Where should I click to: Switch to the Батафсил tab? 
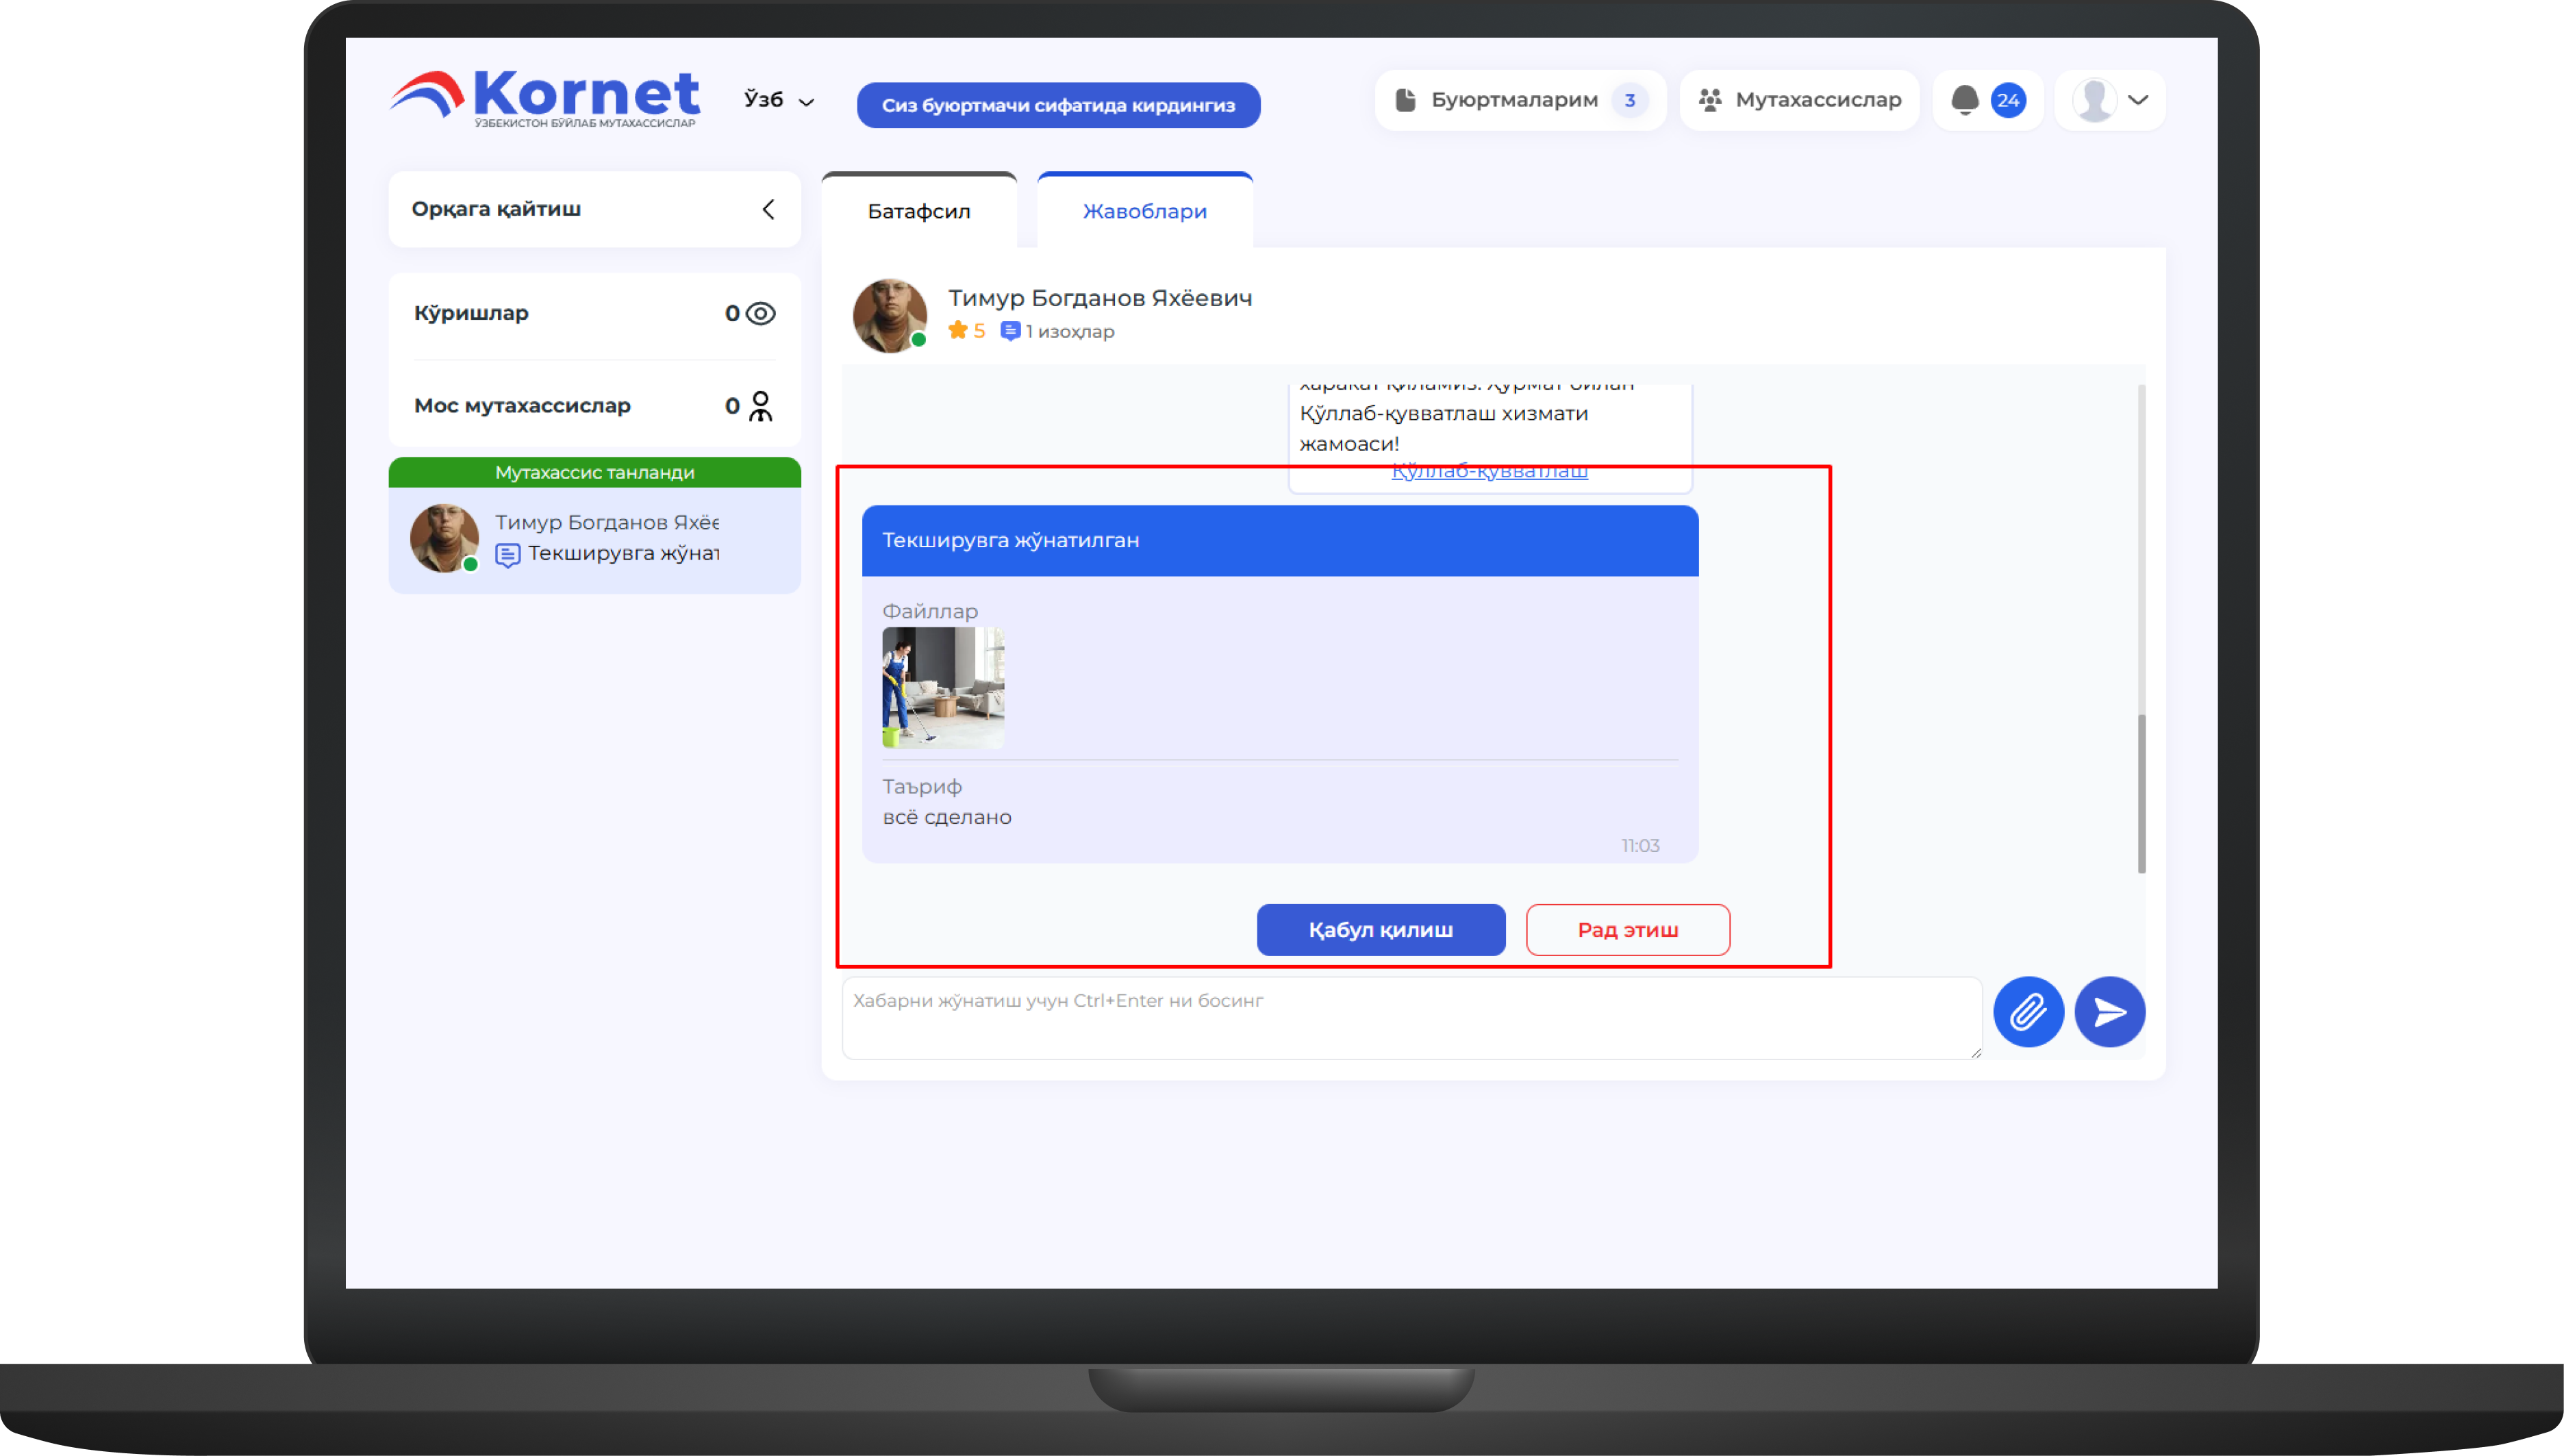(x=918, y=211)
